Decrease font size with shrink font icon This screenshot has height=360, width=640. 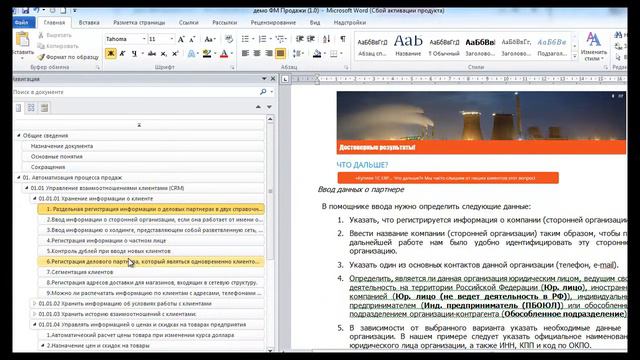(192, 40)
